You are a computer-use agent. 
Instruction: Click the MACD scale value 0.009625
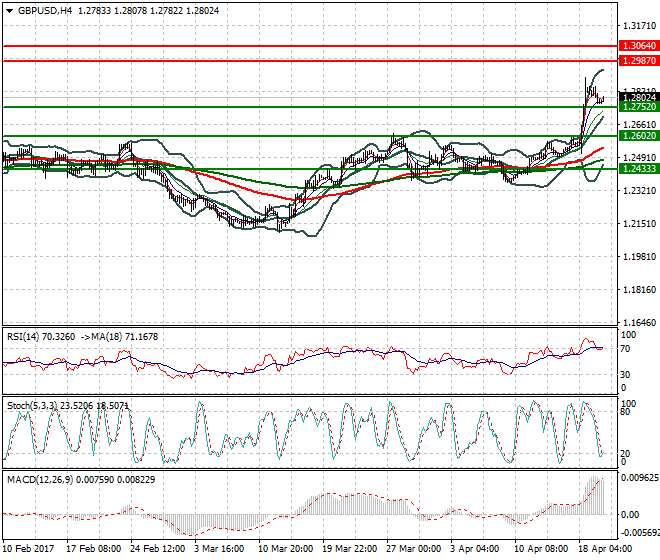pyautogui.click(x=640, y=478)
